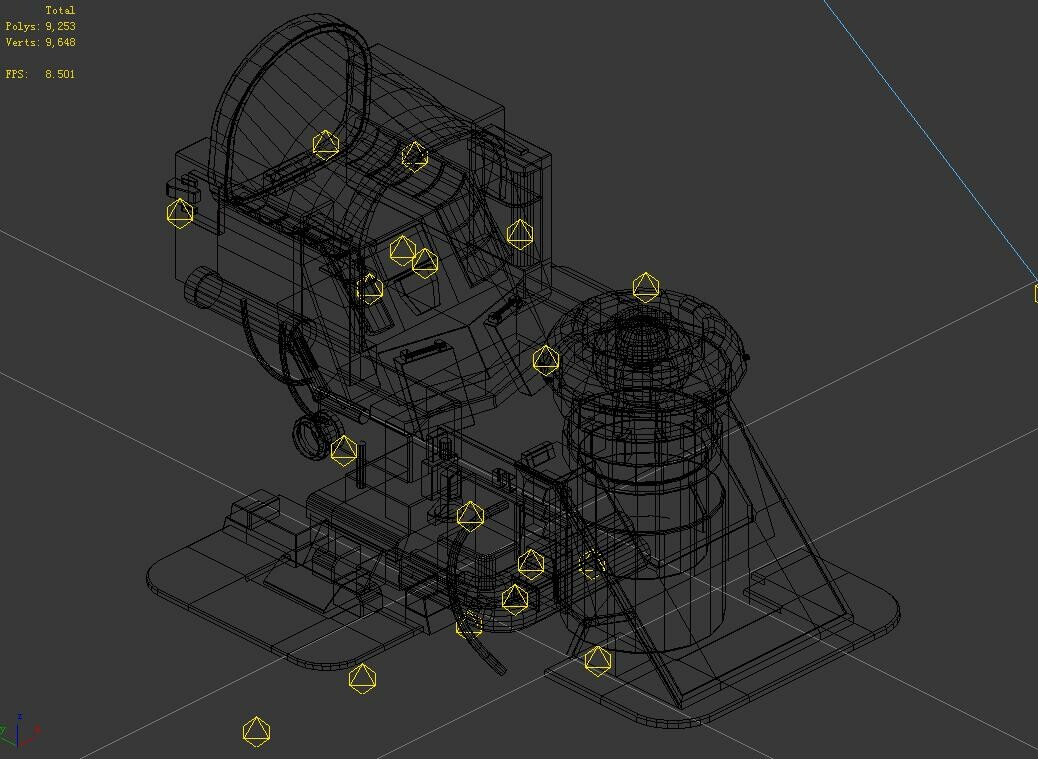The width and height of the screenshot is (1038, 759).
Task: Click the light gizmo next to the small ring
Action: [x=344, y=451]
